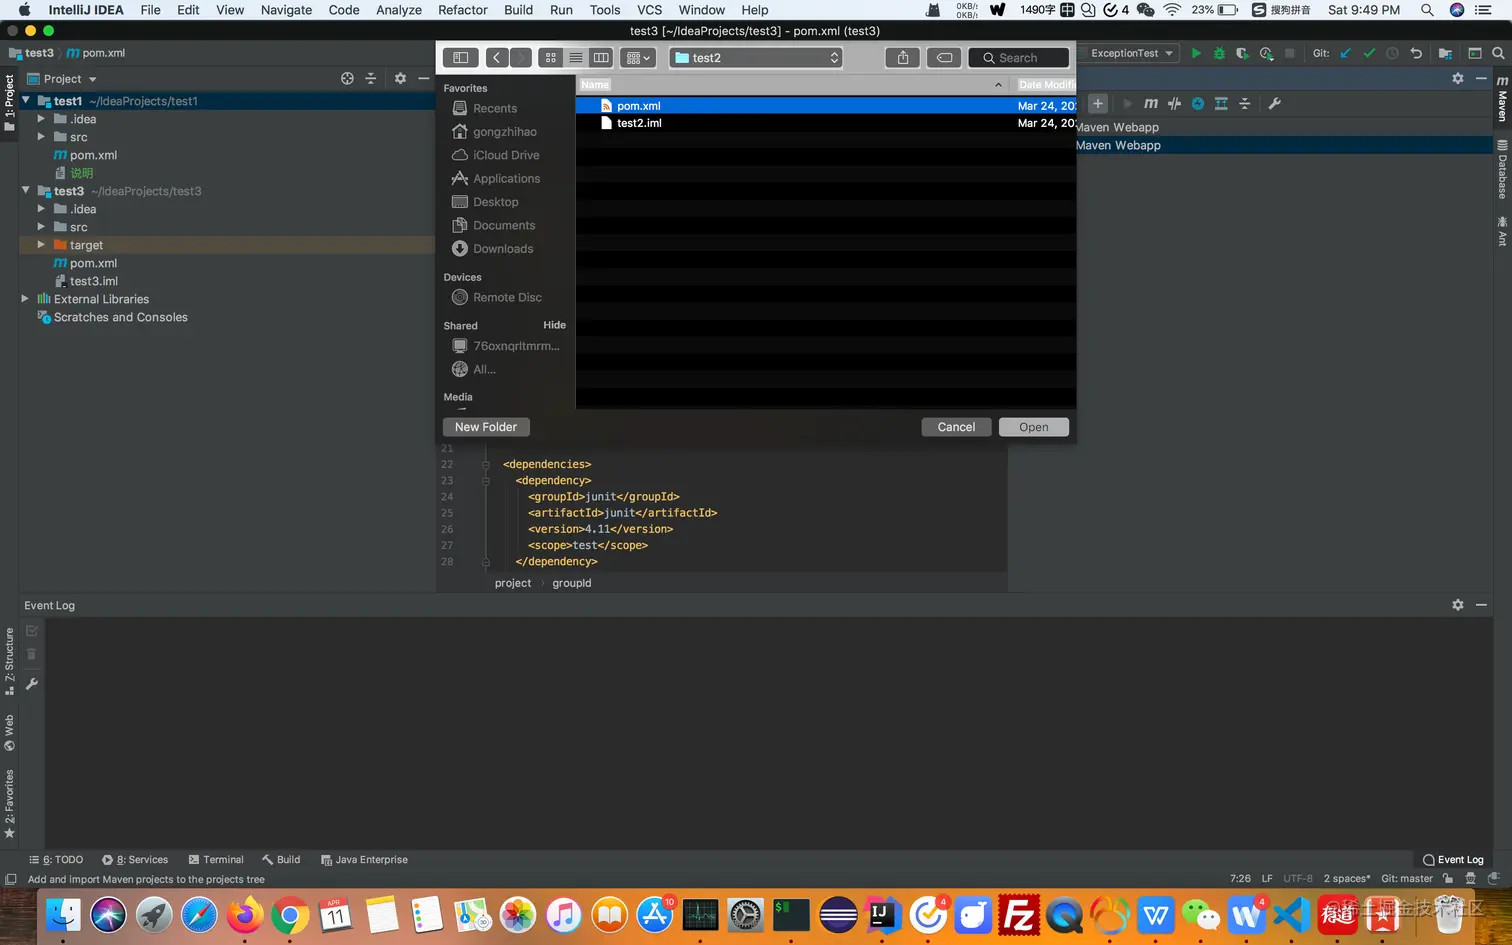This screenshot has height=945, width=1512.
Task: Open the test2 folder location popup
Action: click(756, 58)
